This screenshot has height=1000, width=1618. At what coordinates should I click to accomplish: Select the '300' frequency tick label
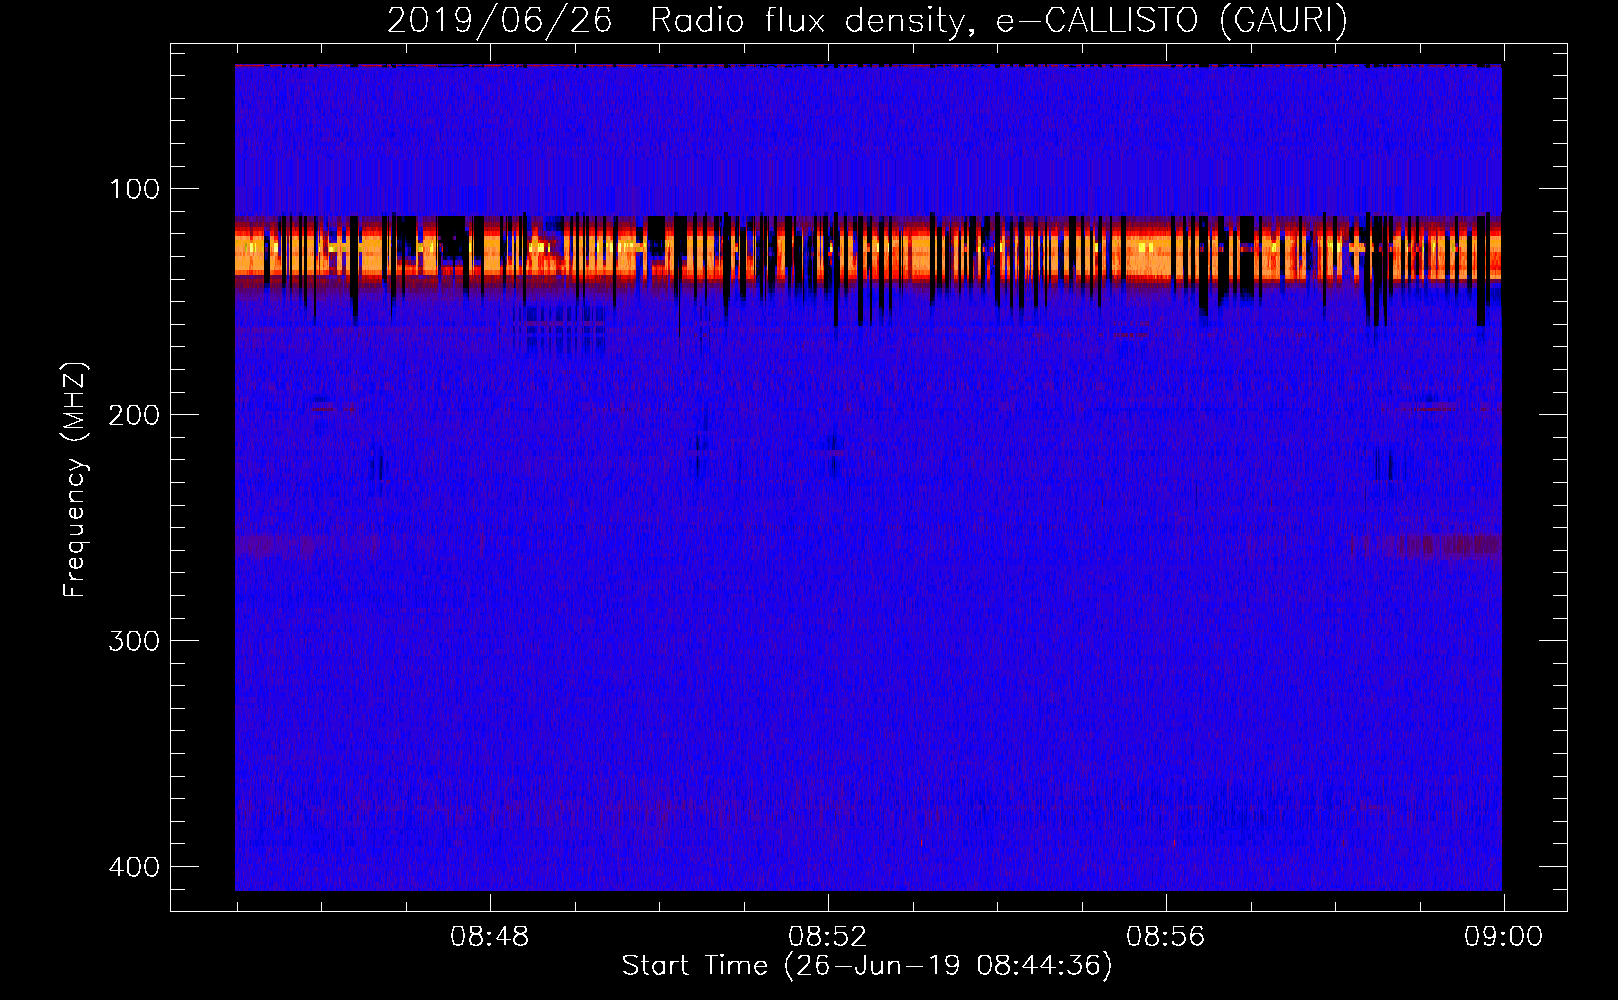click(x=134, y=641)
